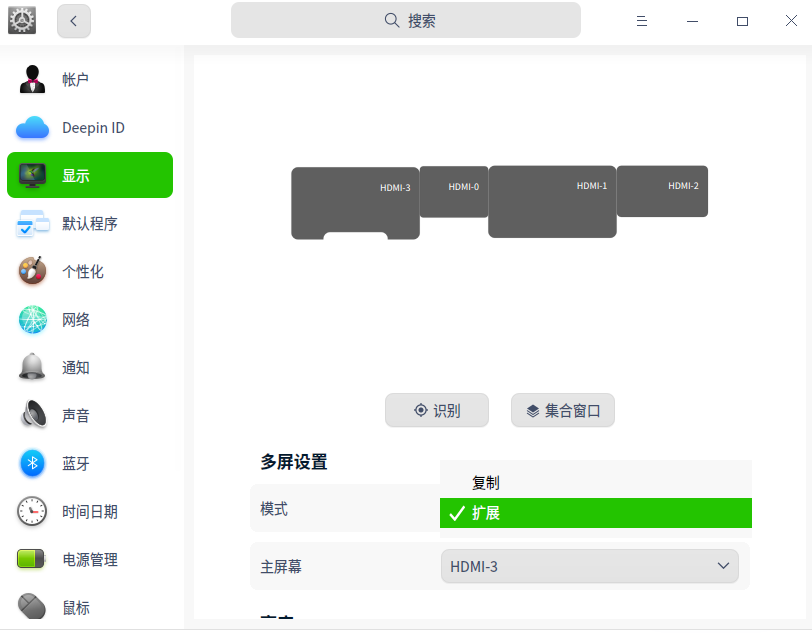Open 声音 settings section
Viewport: 812px width, 633px height.
pos(90,415)
